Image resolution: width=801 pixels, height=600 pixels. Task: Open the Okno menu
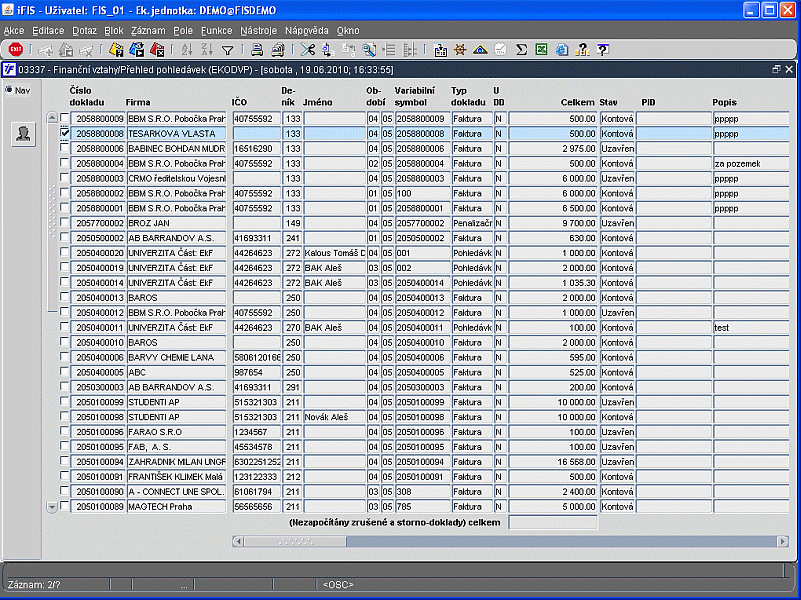click(x=348, y=31)
